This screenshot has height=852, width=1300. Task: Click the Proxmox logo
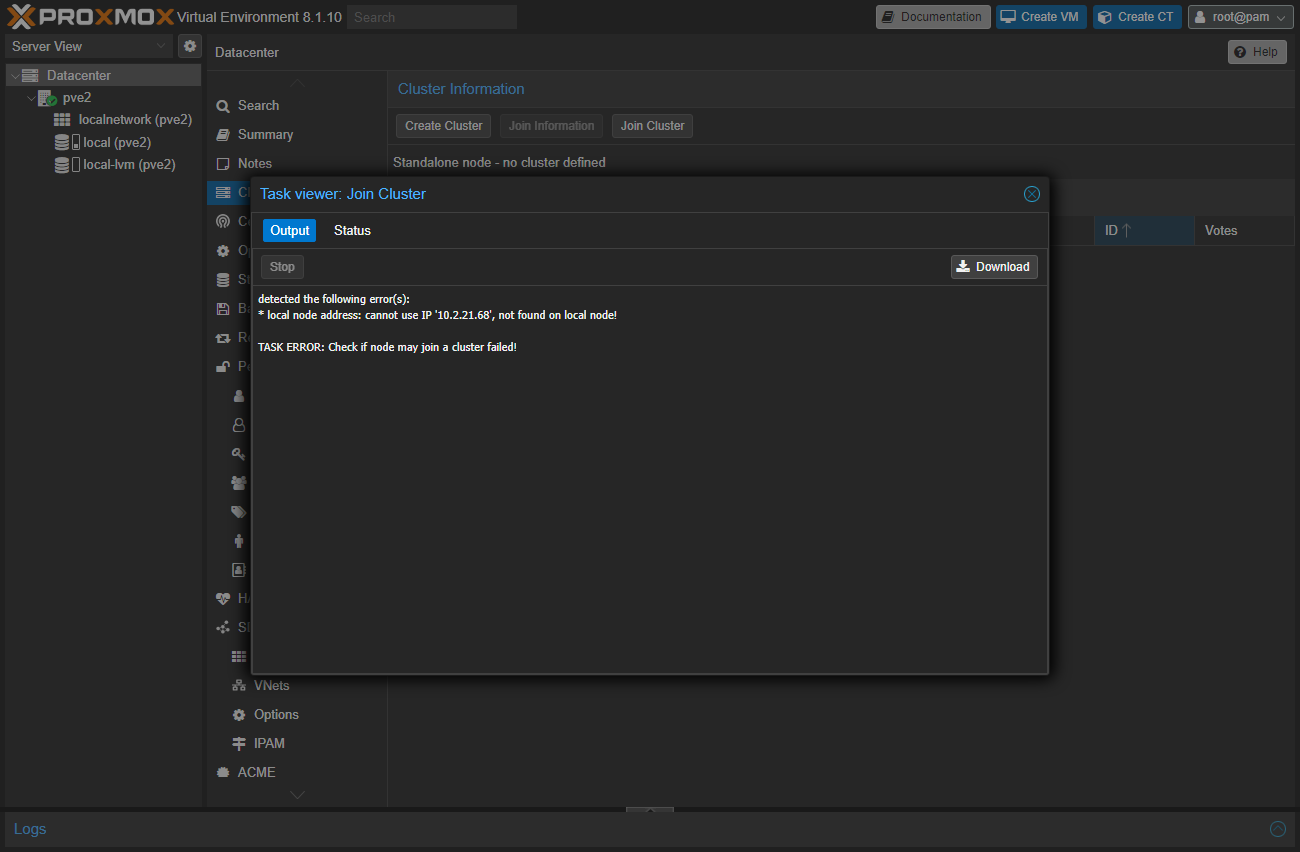91,17
